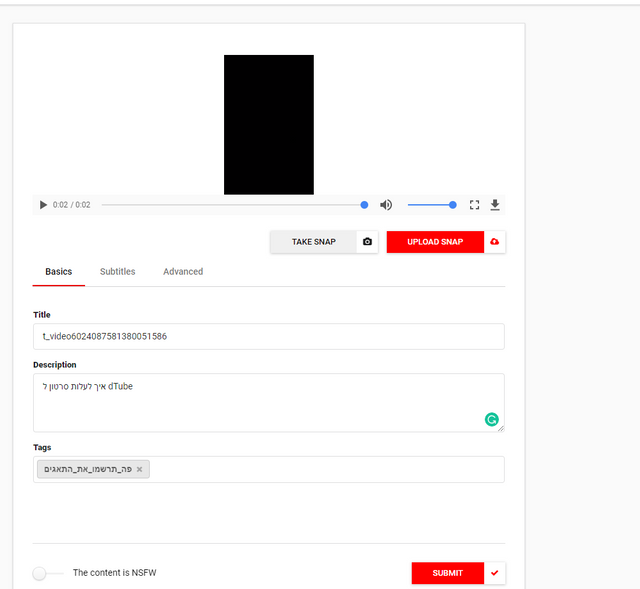The image size is (640, 589).
Task: Focus the Title input field
Action: [269, 336]
